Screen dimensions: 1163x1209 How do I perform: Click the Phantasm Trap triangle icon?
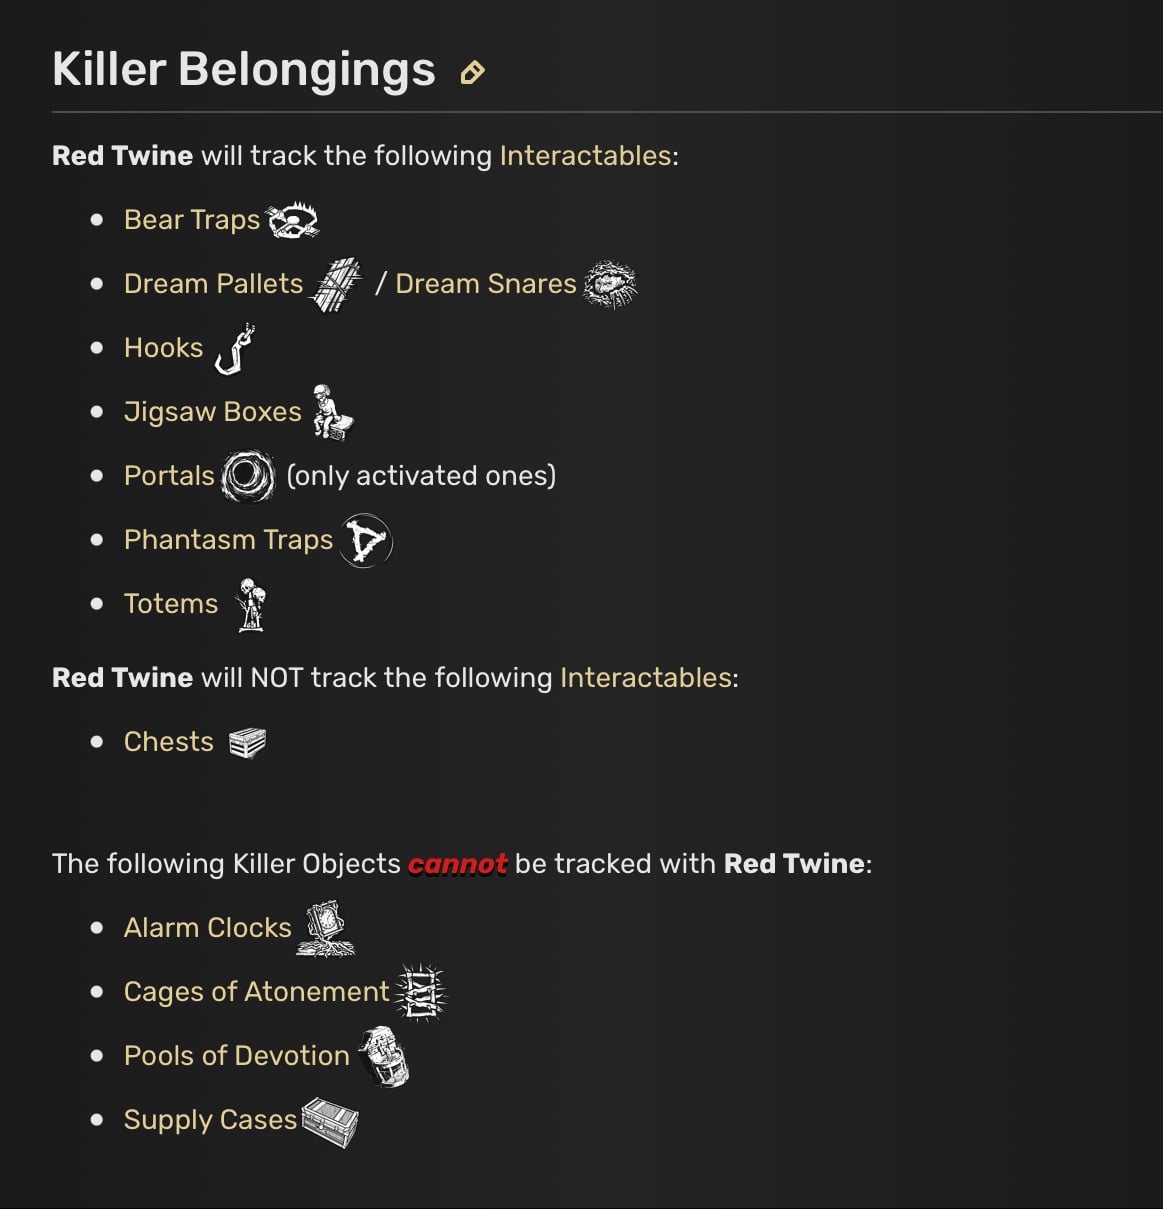tap(366, 541)
